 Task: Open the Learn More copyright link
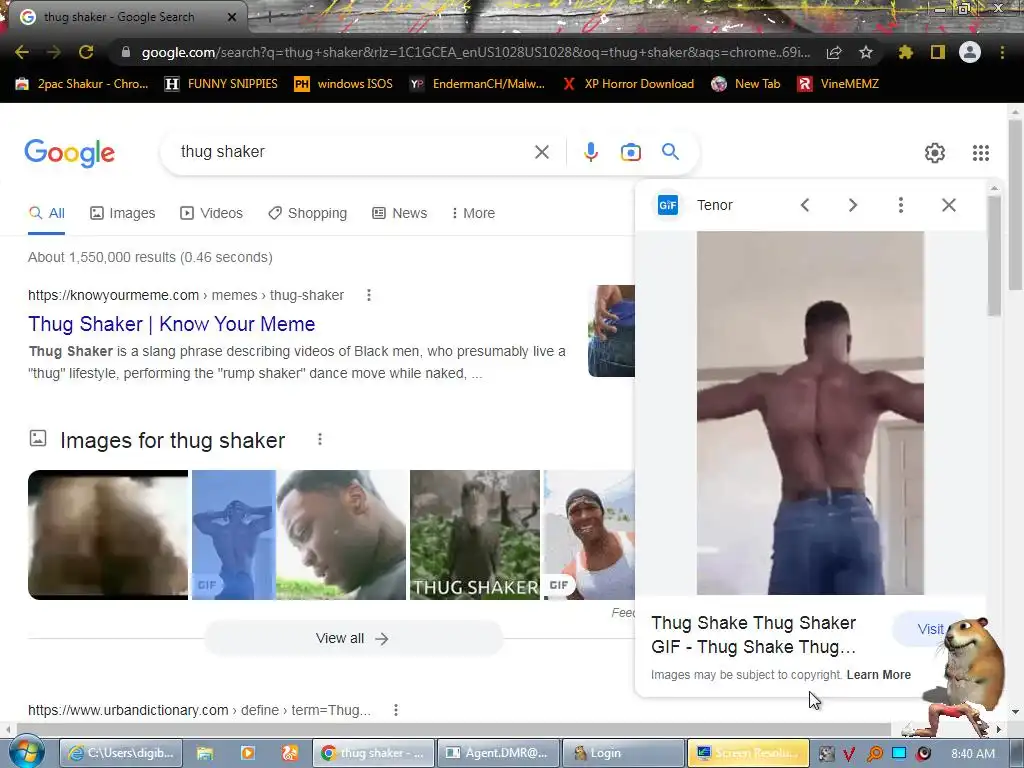[878, 675]
